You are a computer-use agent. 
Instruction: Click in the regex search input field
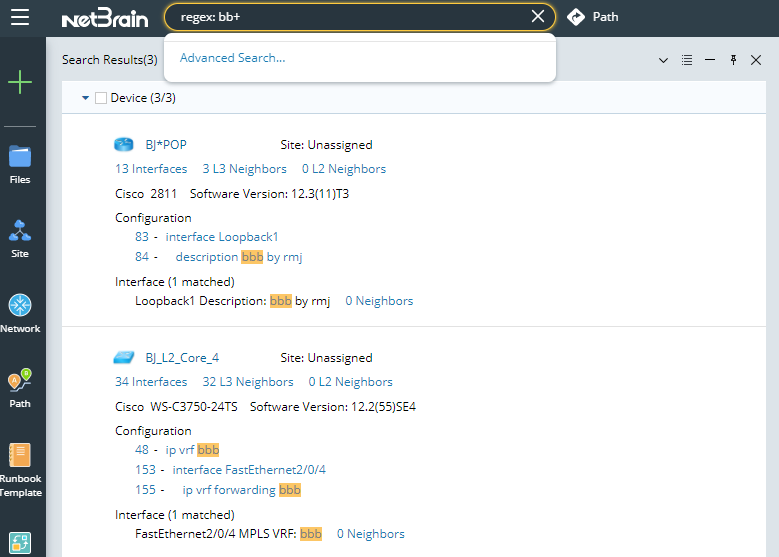[350, 17]
